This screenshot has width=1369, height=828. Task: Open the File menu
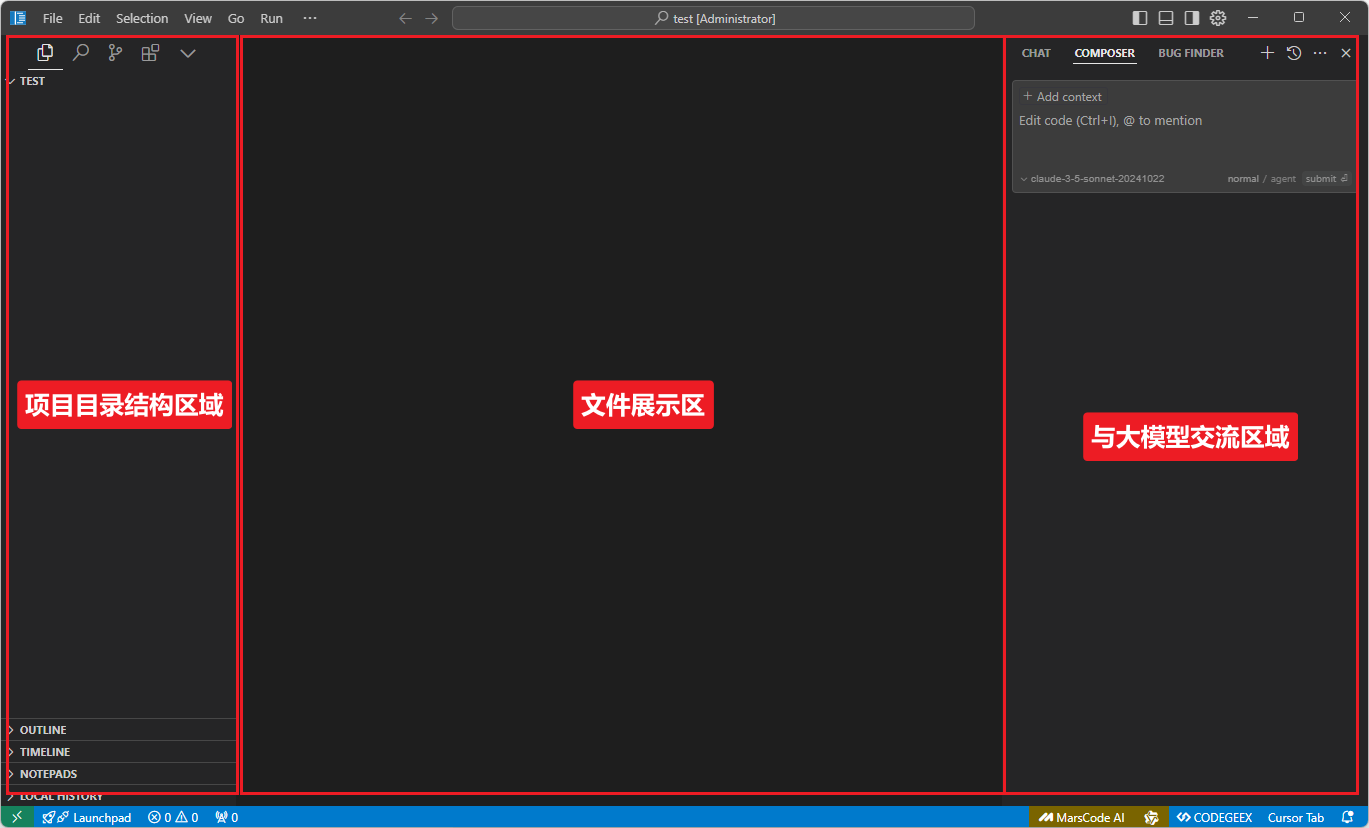(x=52, y=18)
